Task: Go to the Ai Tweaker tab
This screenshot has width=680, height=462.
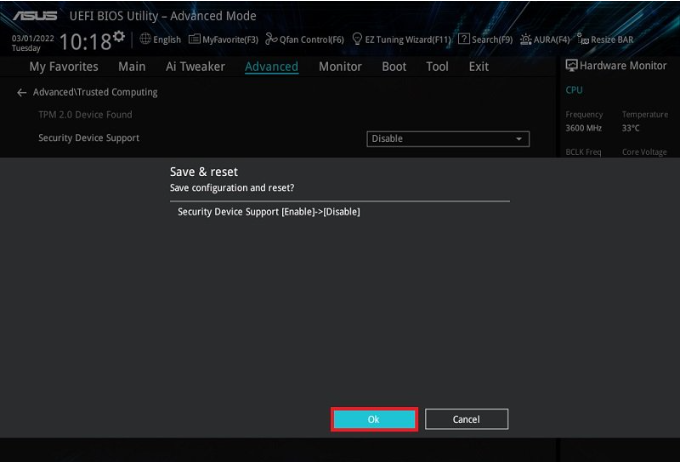Action: [x=195, y=66]
